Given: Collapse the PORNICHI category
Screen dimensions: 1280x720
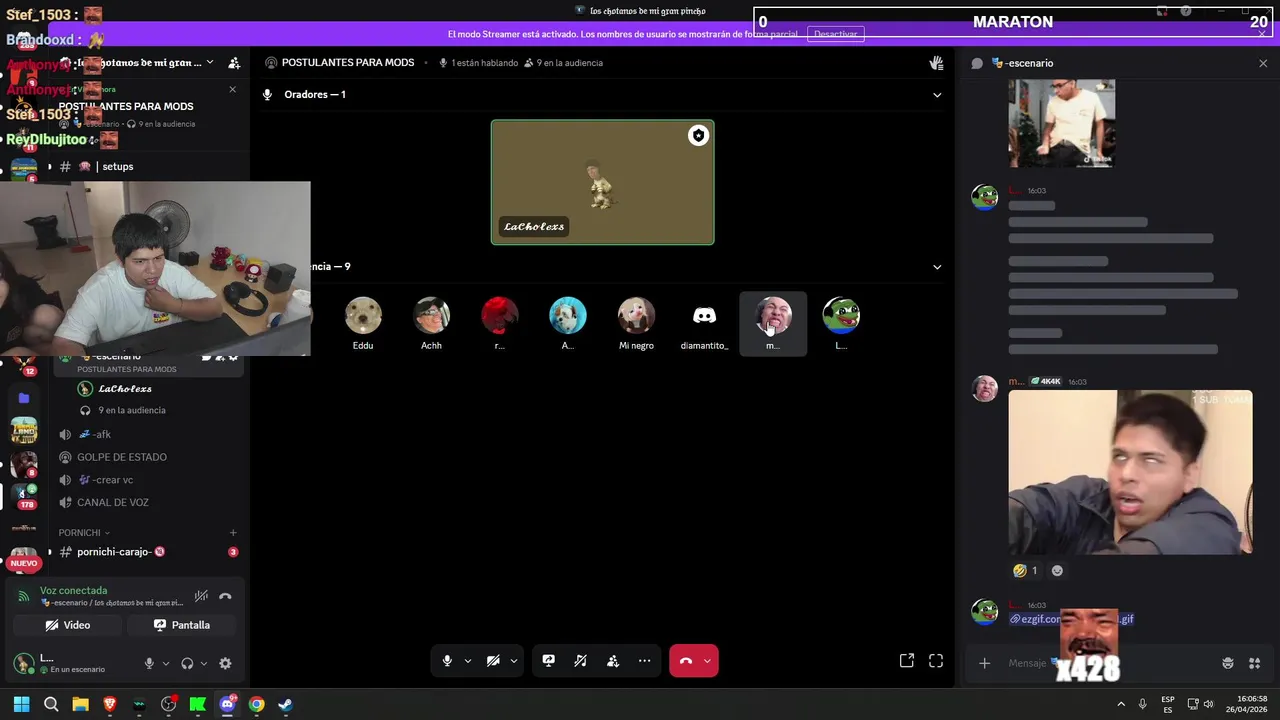Looking at the screenshot, I should 84,533.
